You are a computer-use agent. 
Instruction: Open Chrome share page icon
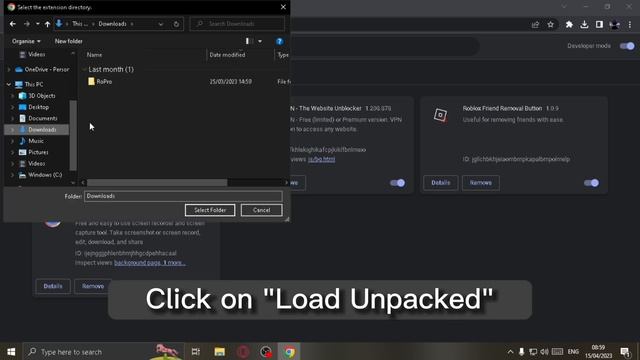(535, 25)
